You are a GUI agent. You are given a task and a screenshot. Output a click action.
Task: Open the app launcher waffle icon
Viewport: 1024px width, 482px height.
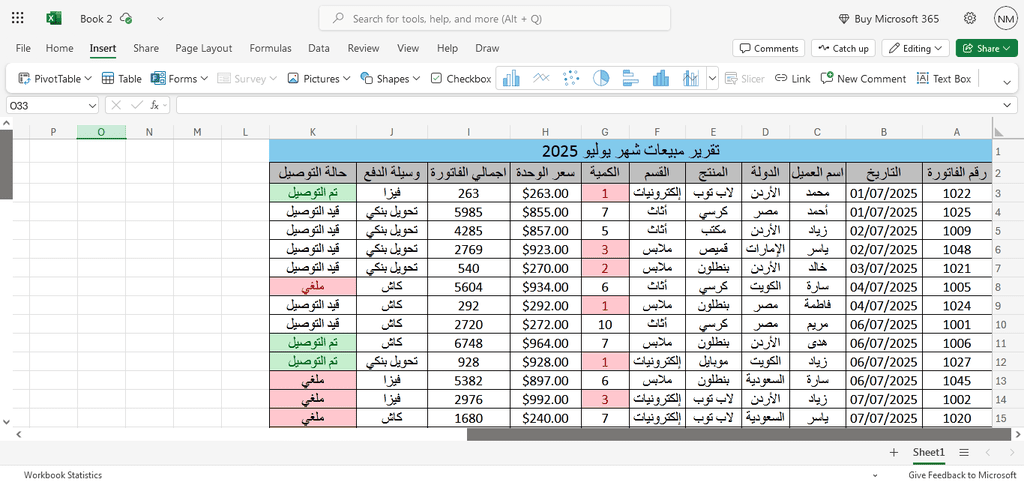pyautogui.click(x=18, y=18)
